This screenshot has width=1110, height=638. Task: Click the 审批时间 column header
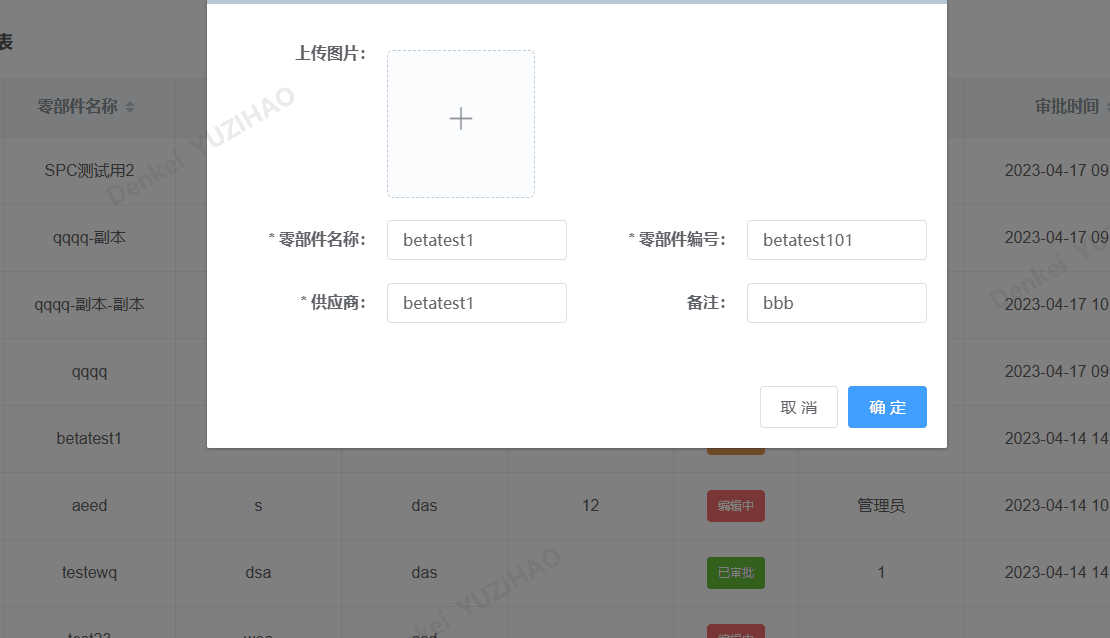[1067, 107]
